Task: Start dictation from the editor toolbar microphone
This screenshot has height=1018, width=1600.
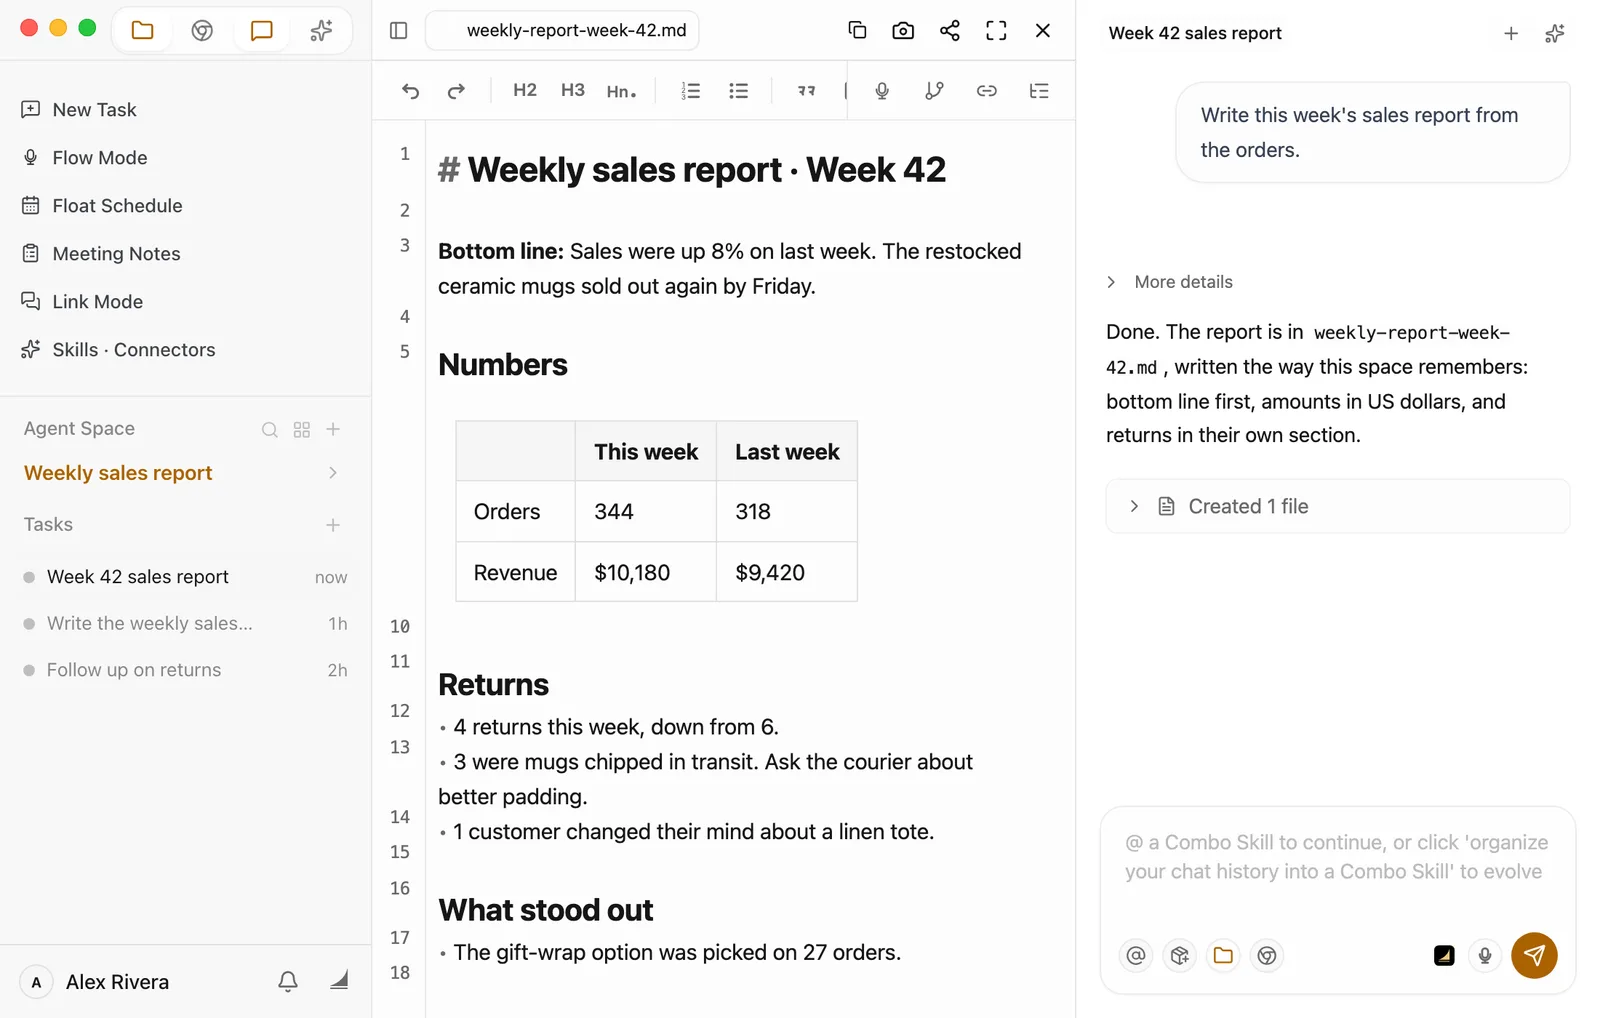Action: (x=882, y=91)
